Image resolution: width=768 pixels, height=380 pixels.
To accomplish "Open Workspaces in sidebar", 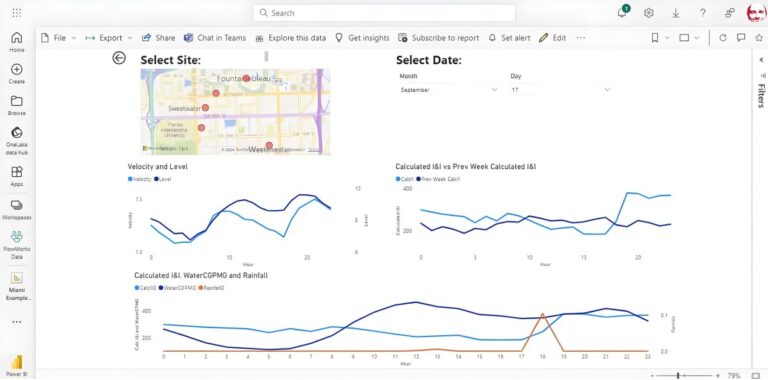I will point(17,210).
